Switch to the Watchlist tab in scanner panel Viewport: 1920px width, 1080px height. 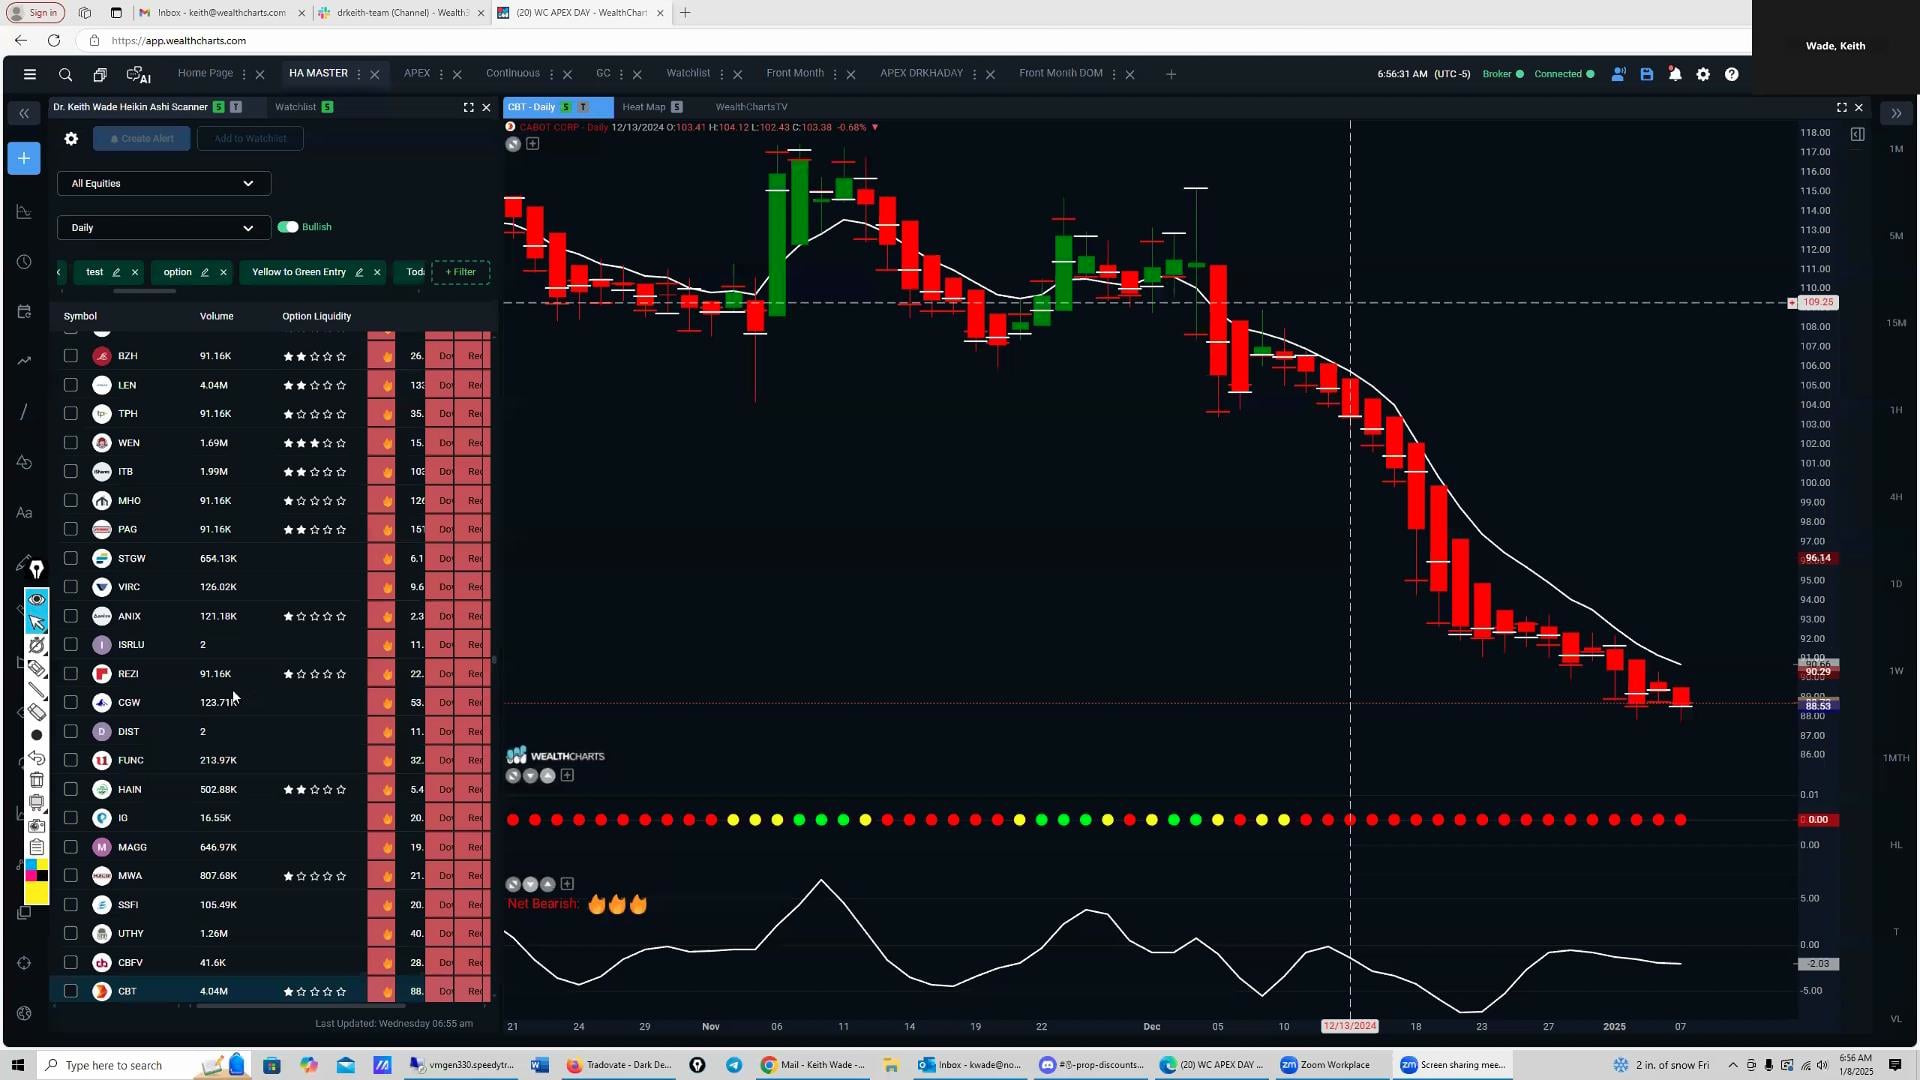coord(295,107)
